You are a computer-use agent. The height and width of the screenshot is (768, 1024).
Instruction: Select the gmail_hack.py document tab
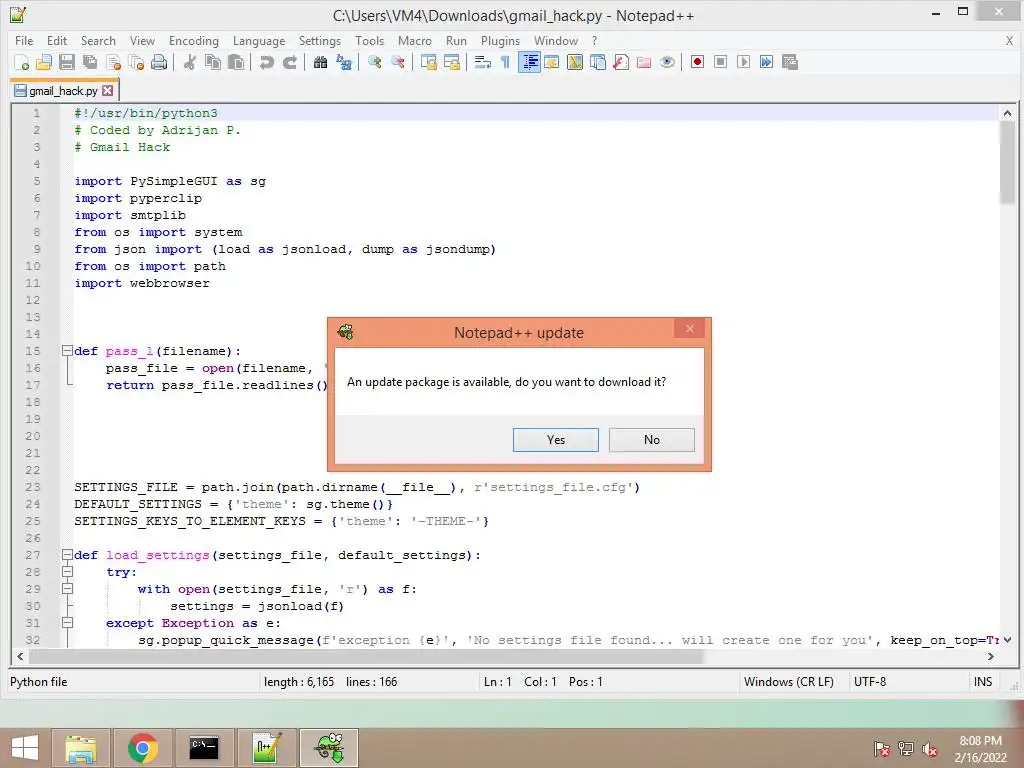point(63,91)
